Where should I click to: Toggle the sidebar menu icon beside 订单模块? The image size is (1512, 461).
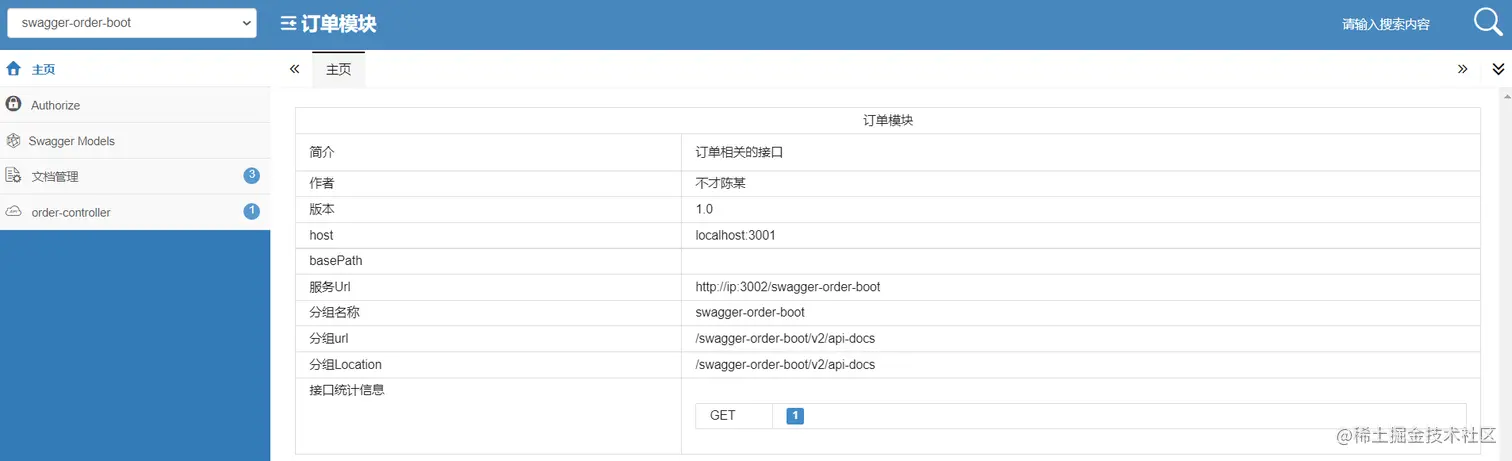point(288,24)
